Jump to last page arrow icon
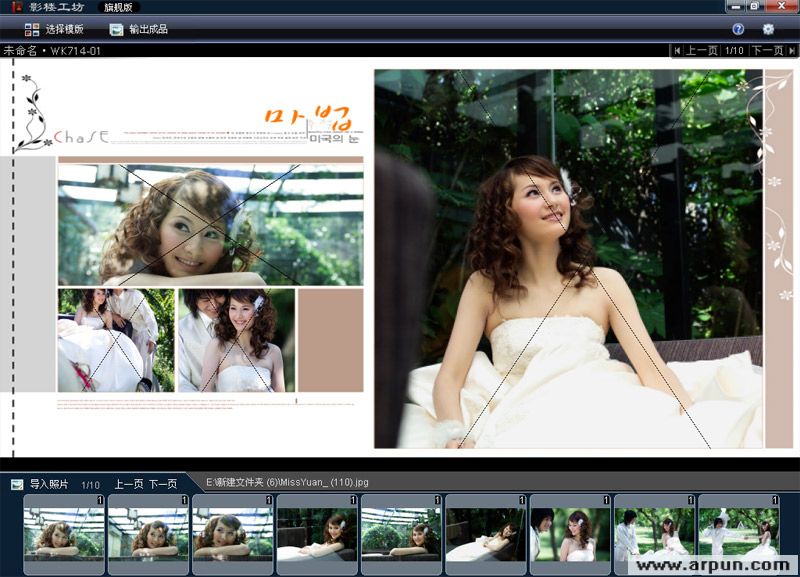800x577 pixels. point(792,50)
